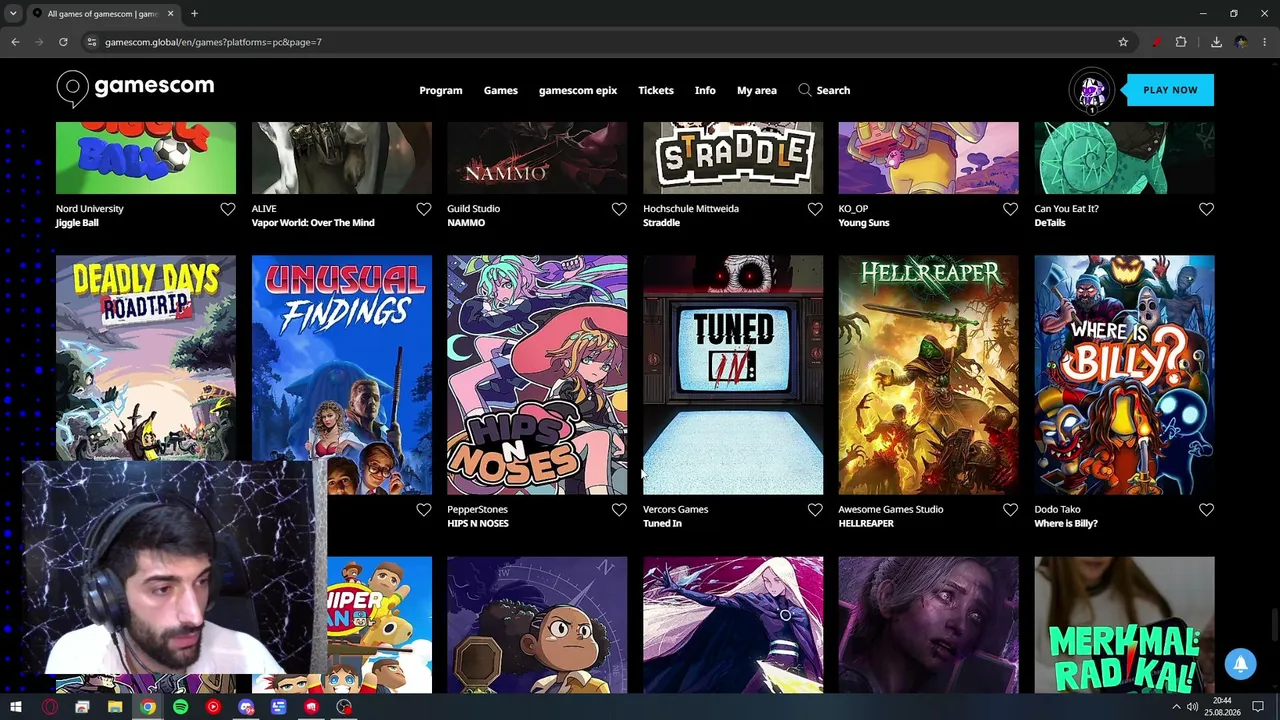The height and width of the screenshot is (720, 1280).
Task: Click the Awesome Games Studio developer name
Action: coord(891,510)
